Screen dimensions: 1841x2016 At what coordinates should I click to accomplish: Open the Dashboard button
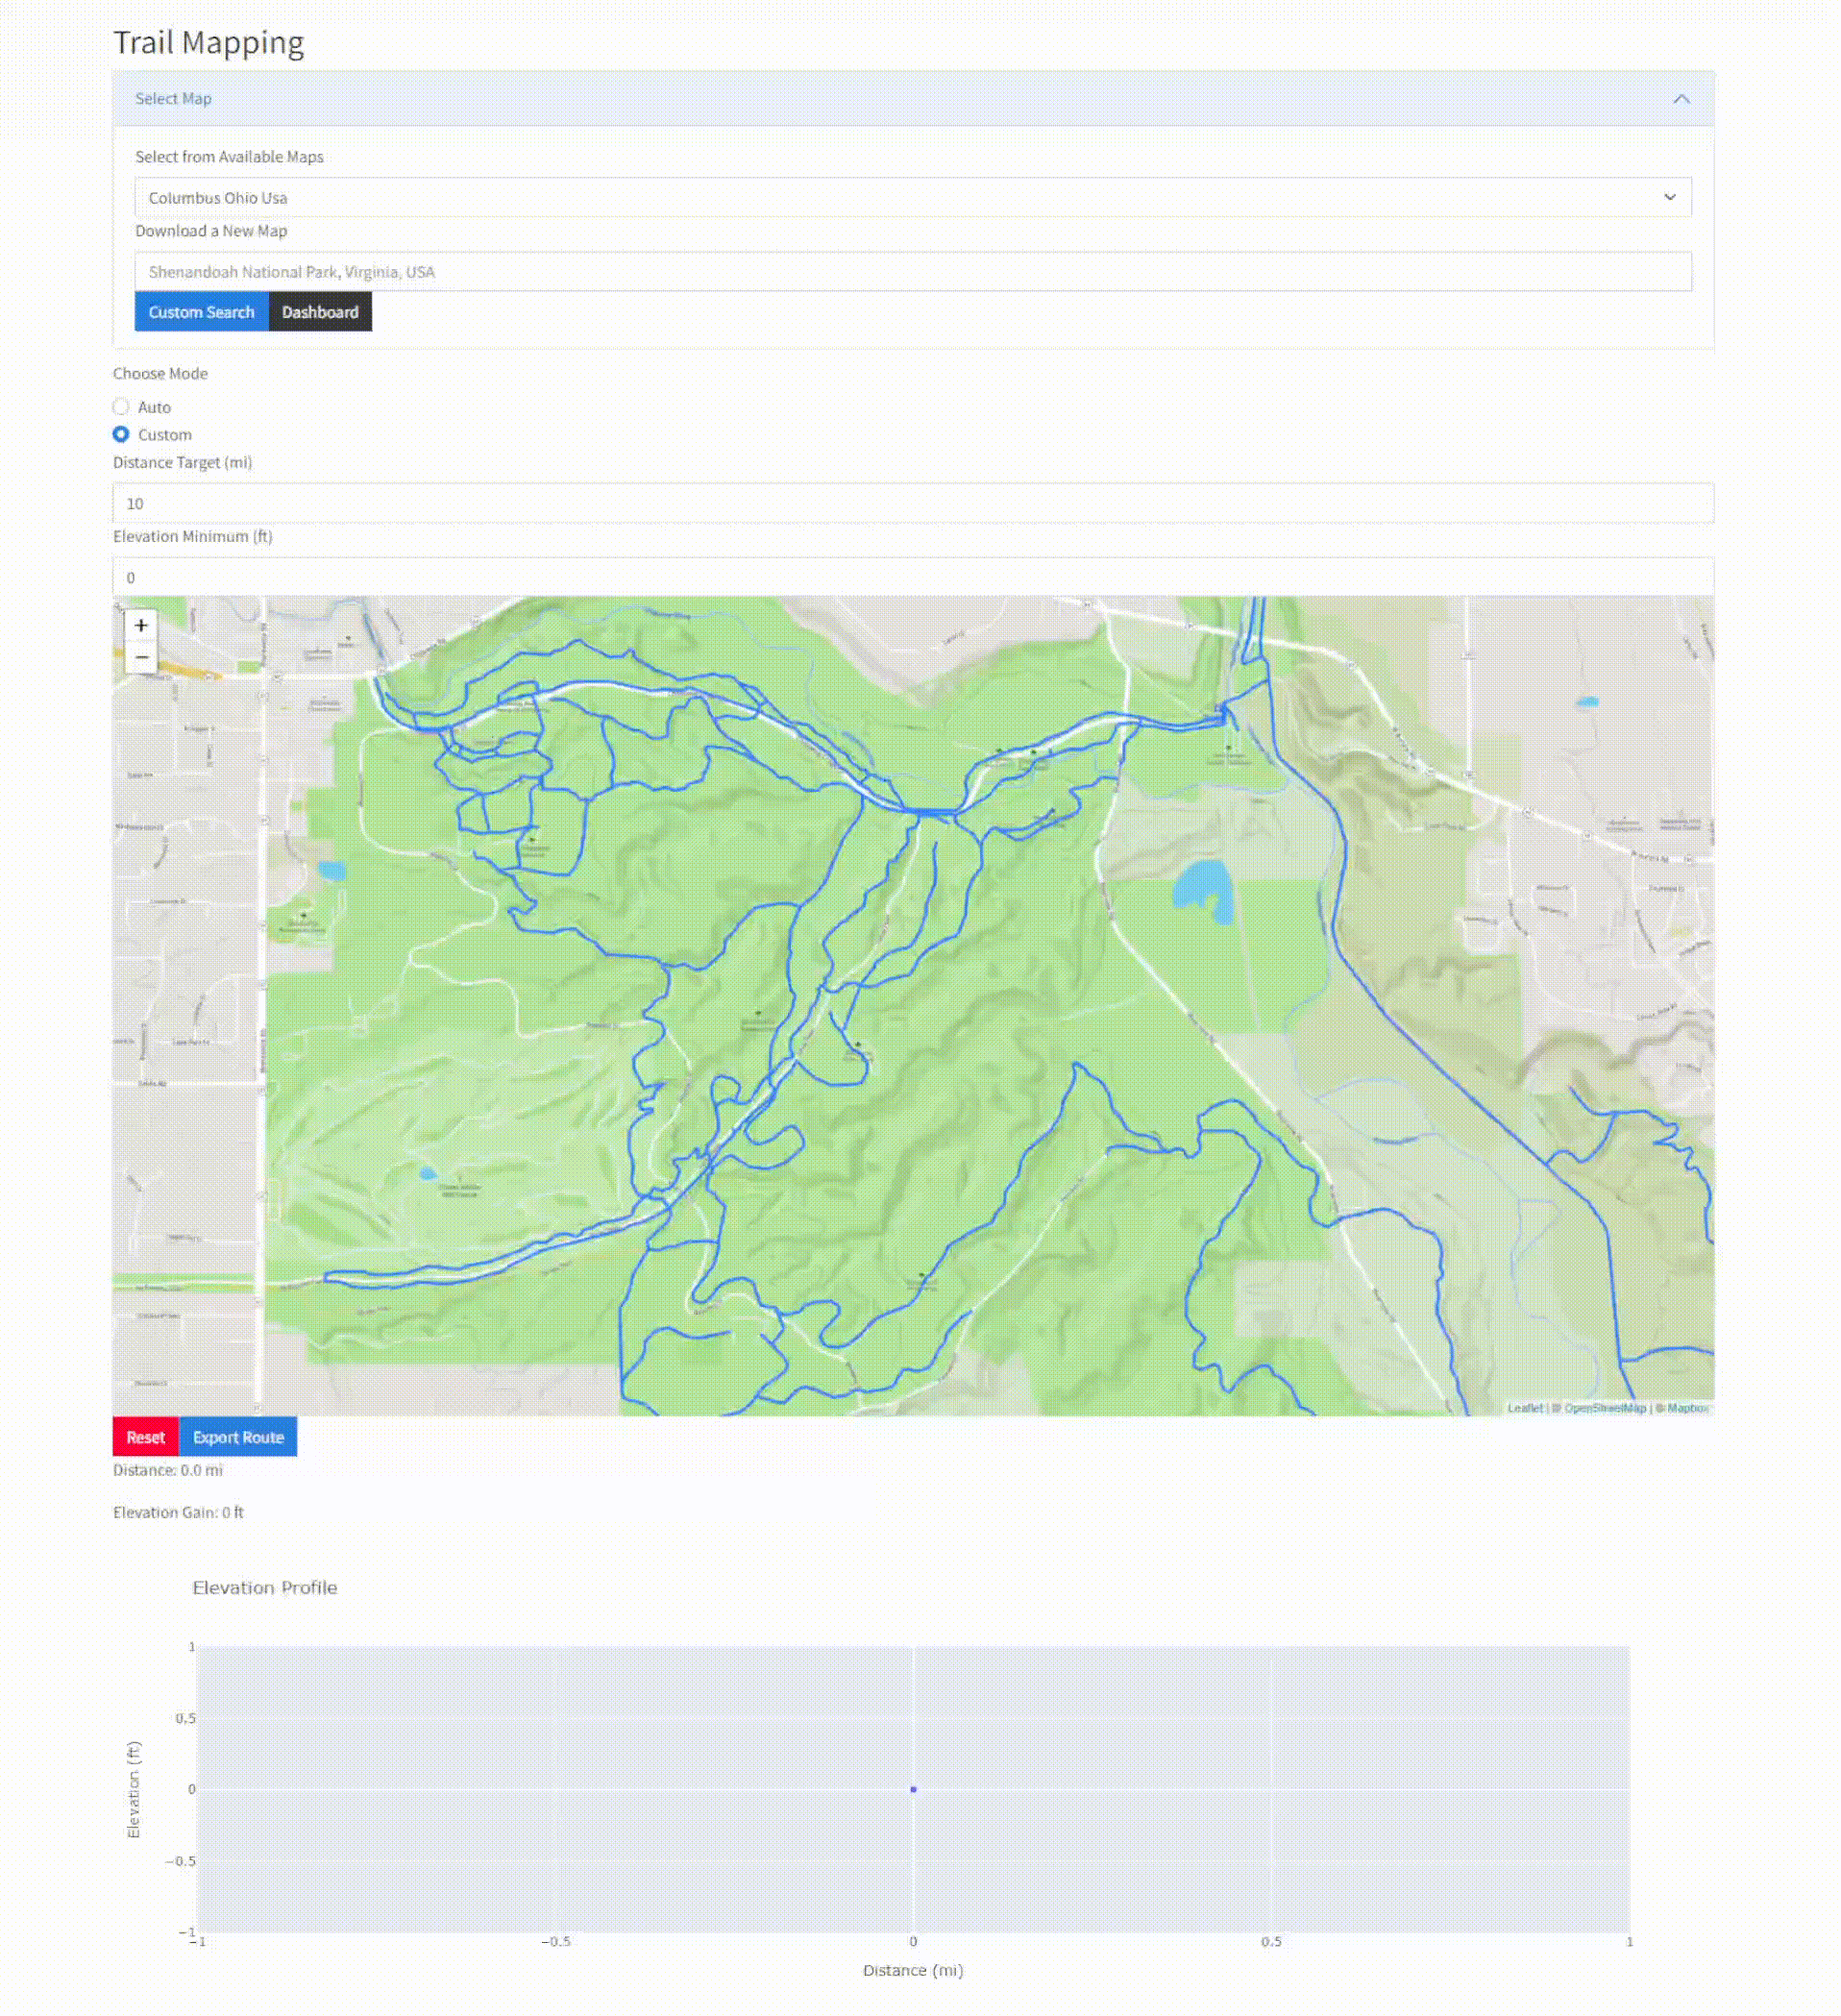[x=320, y=312]
